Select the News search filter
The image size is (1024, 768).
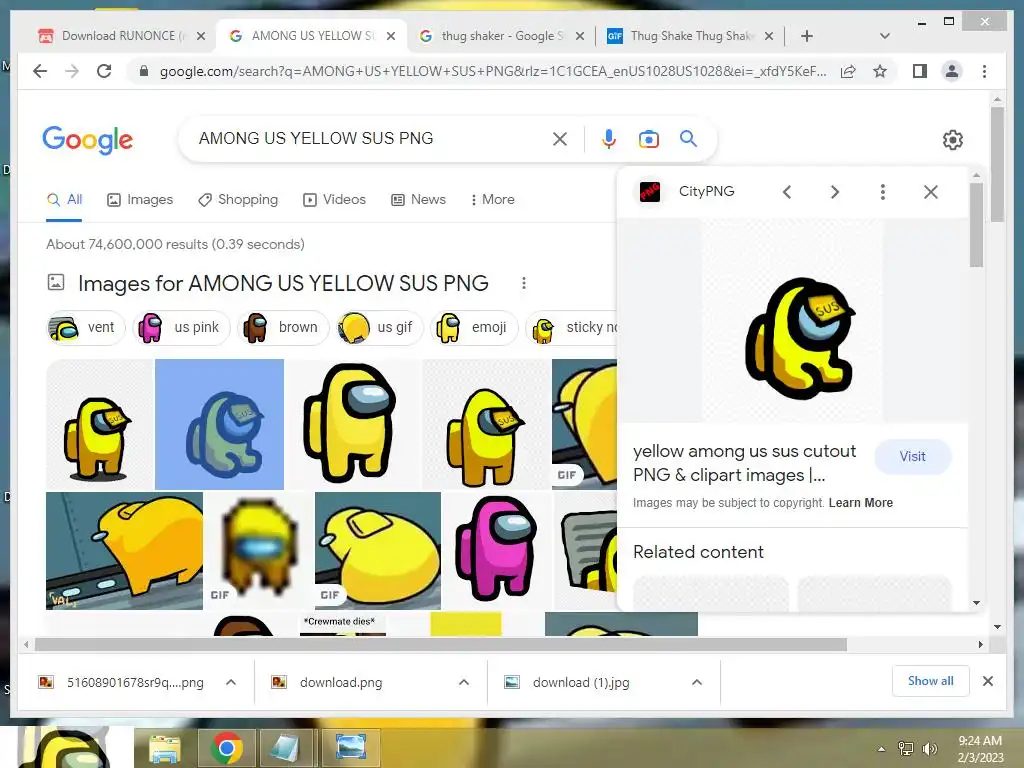[418, 199]
